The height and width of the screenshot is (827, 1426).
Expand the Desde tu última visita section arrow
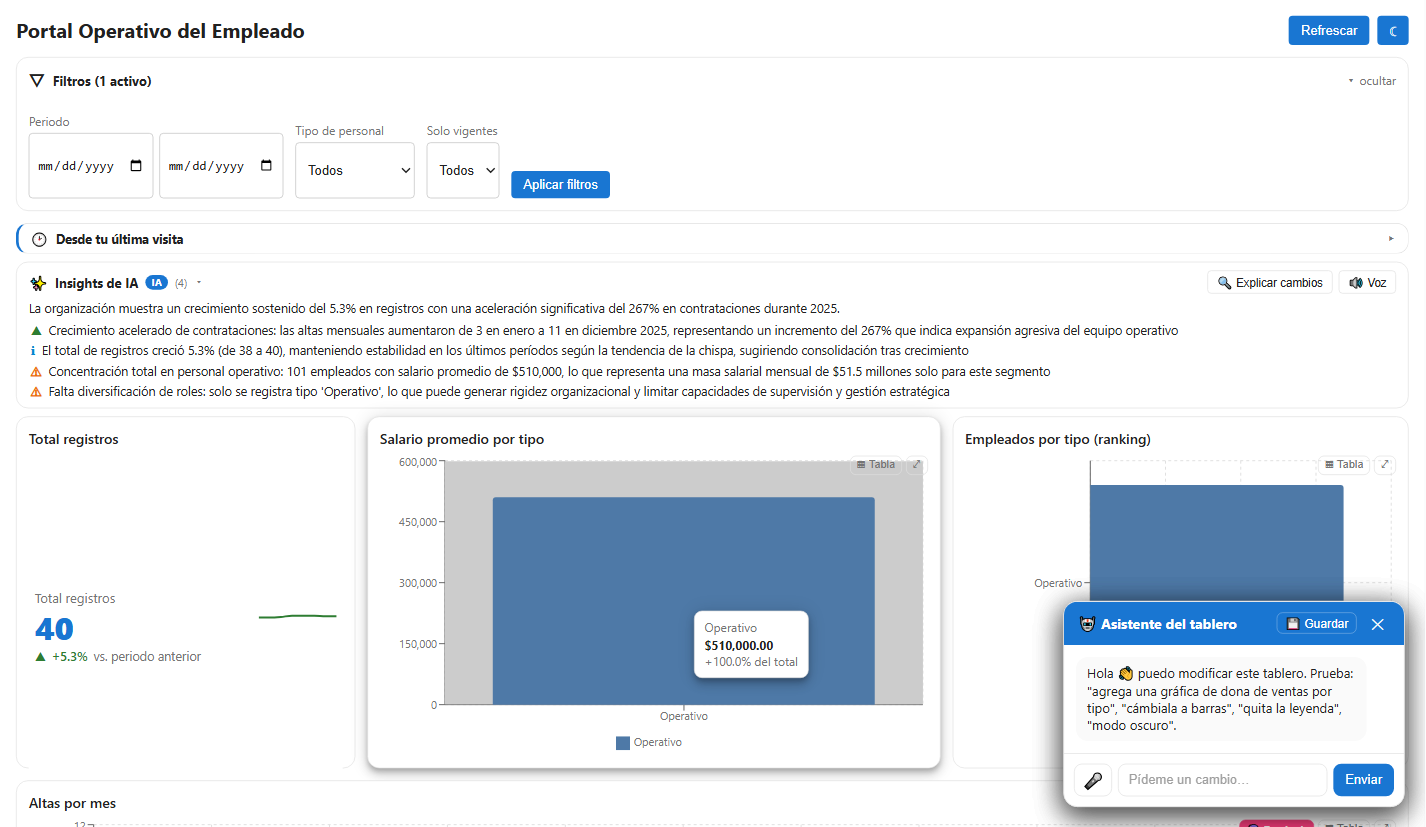coord(1391,239)
